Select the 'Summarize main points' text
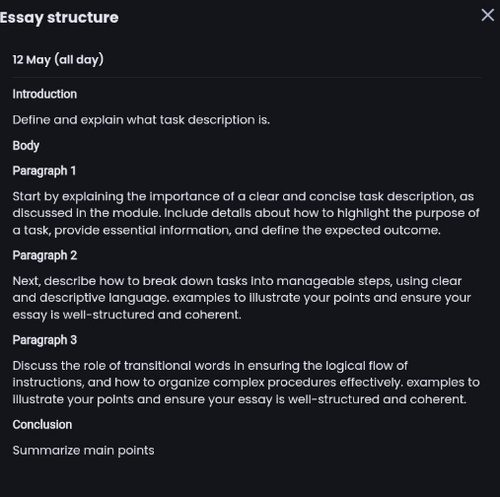Screen dimensions: 500x497 (x=83, y=451)
